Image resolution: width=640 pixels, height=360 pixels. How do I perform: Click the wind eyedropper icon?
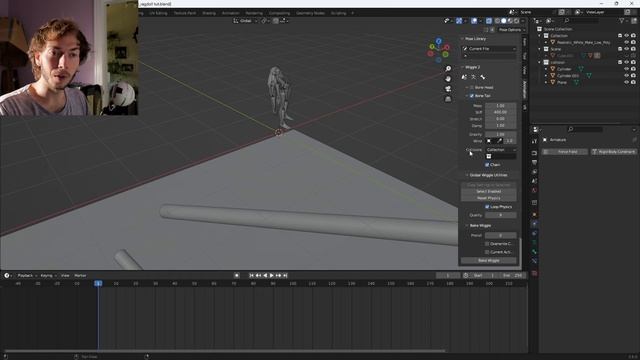[x=499, y=141]
